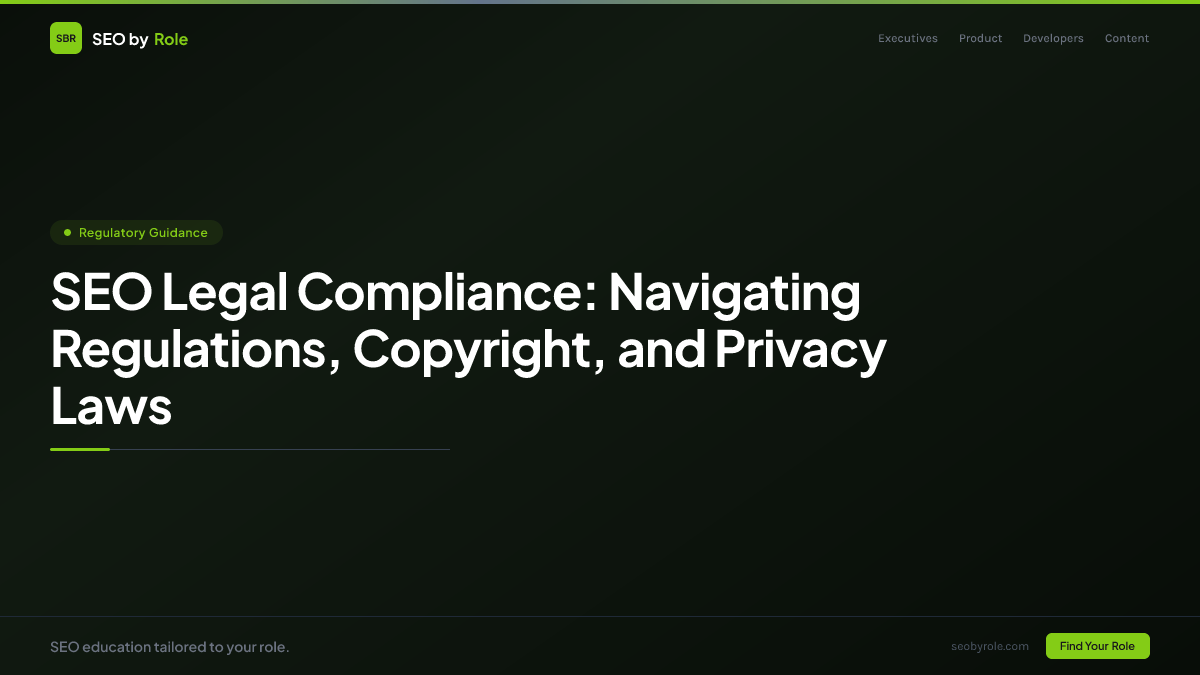1200x675 pixels.
Task: Click the thin gradient strip at page top
Action: pos(600,2)
